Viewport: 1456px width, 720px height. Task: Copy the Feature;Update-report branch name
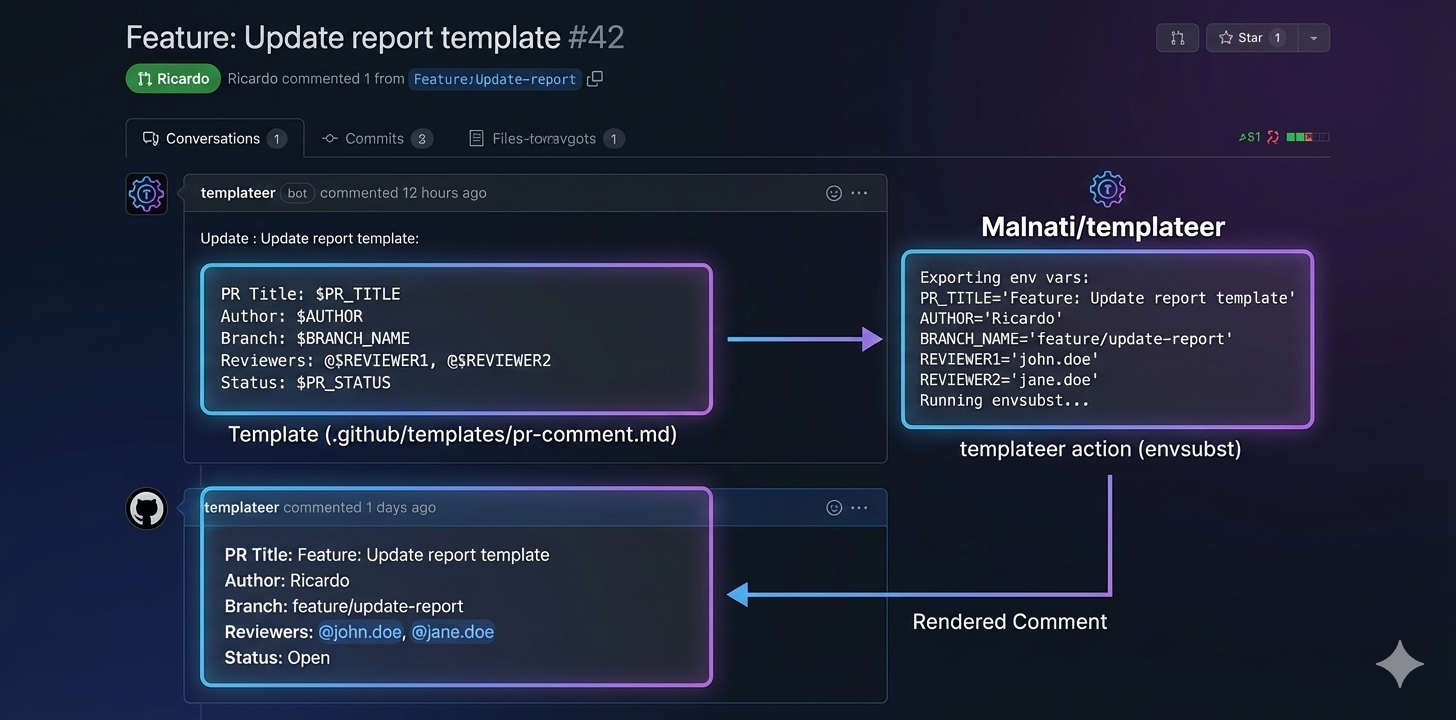pos(594,77)
